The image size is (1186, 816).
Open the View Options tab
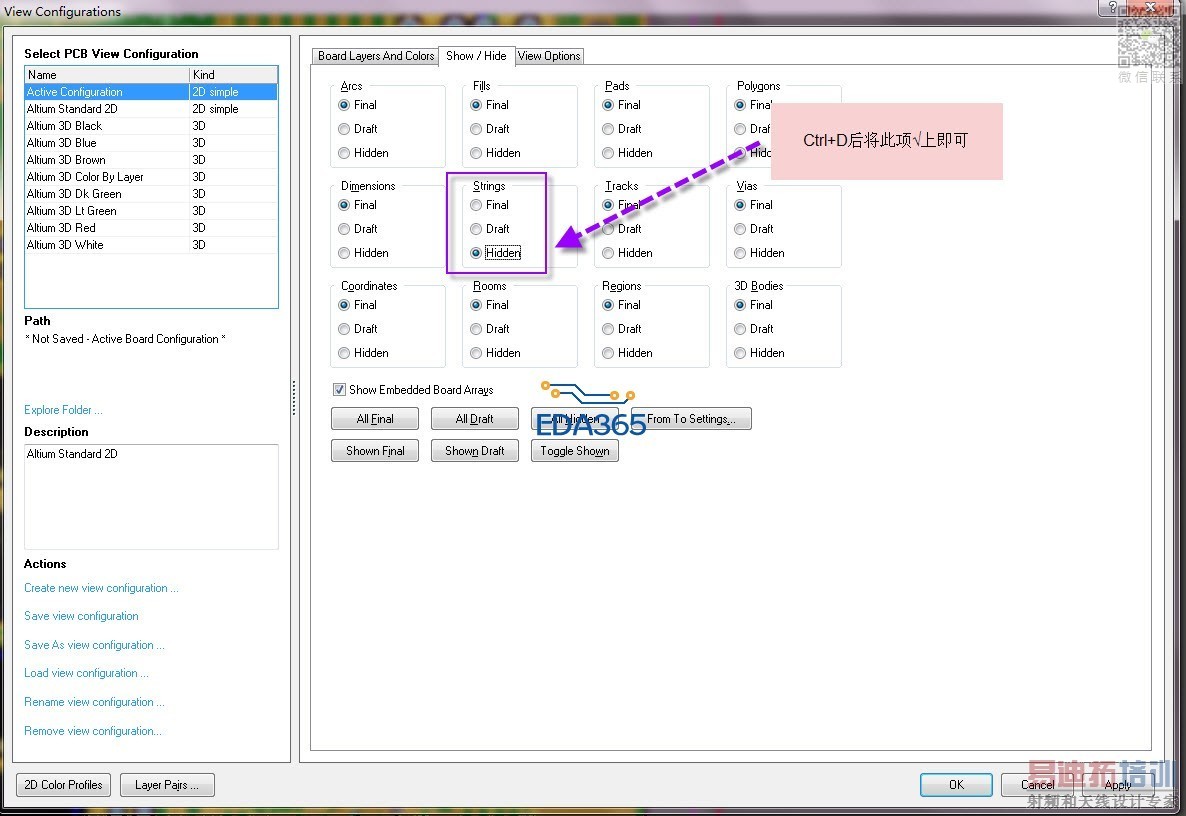pos(549,56)
